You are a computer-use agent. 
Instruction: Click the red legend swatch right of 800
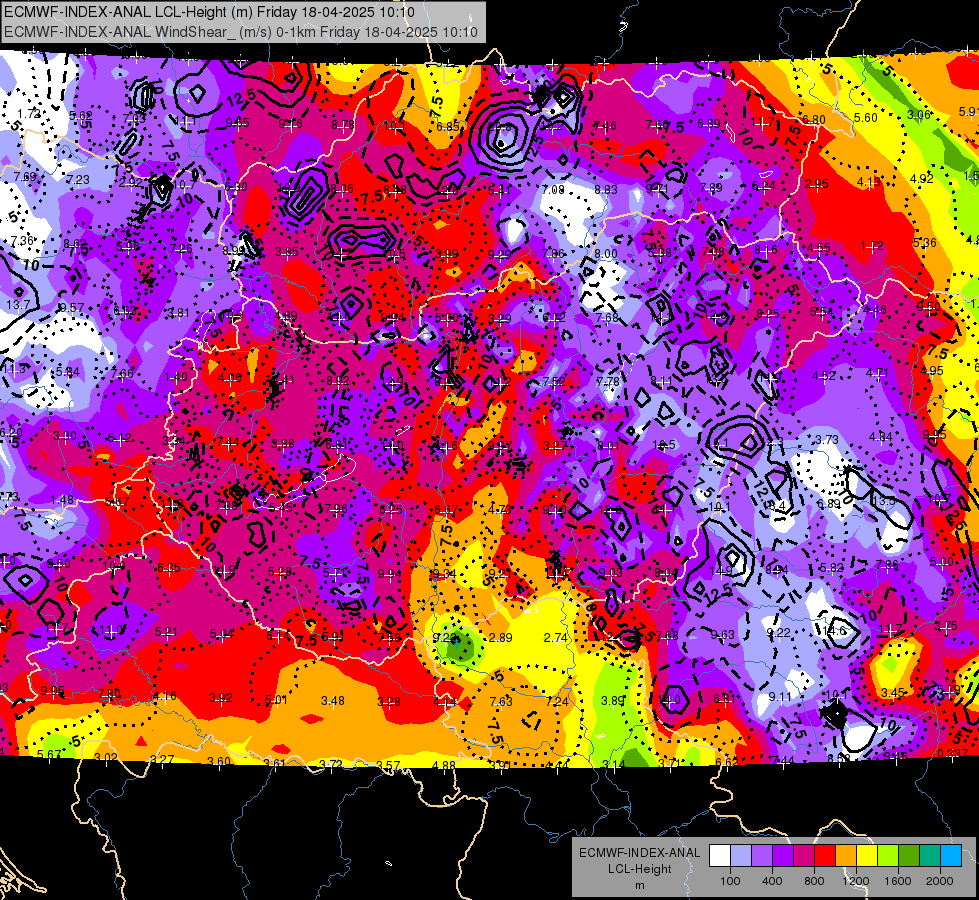point(825,856)
